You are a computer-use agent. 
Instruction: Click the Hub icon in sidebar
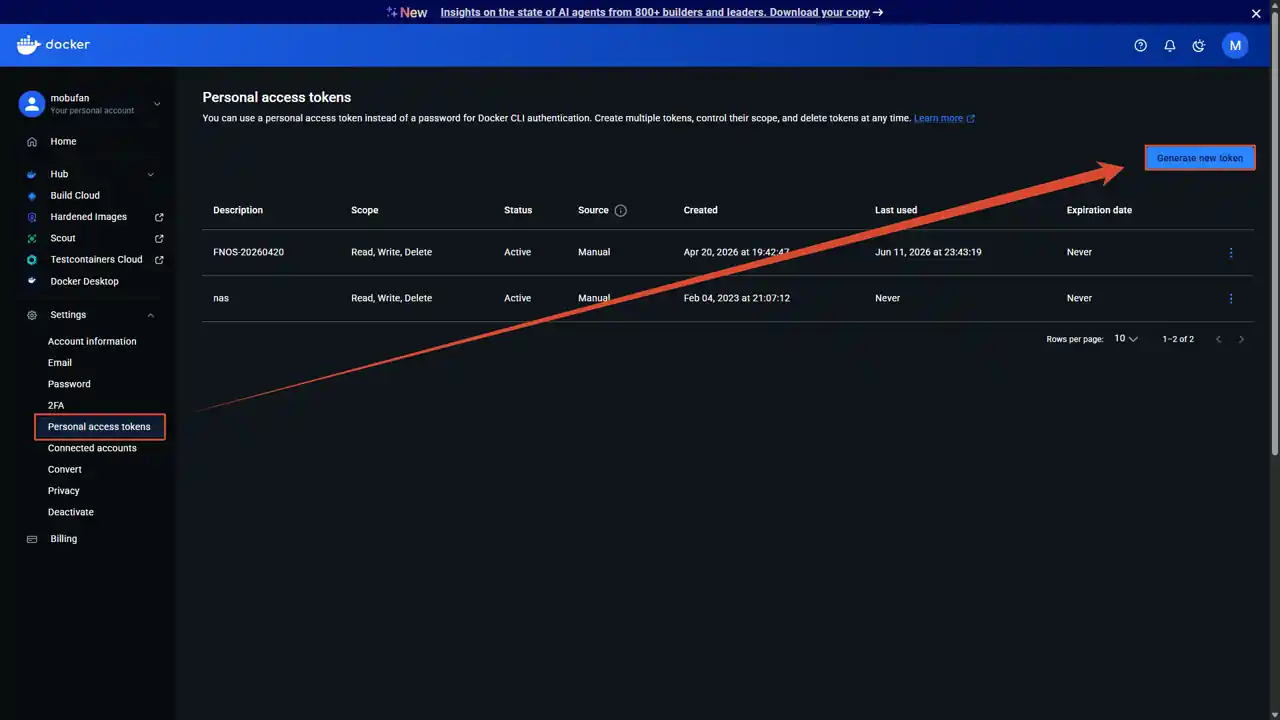(x=32, y=174)
